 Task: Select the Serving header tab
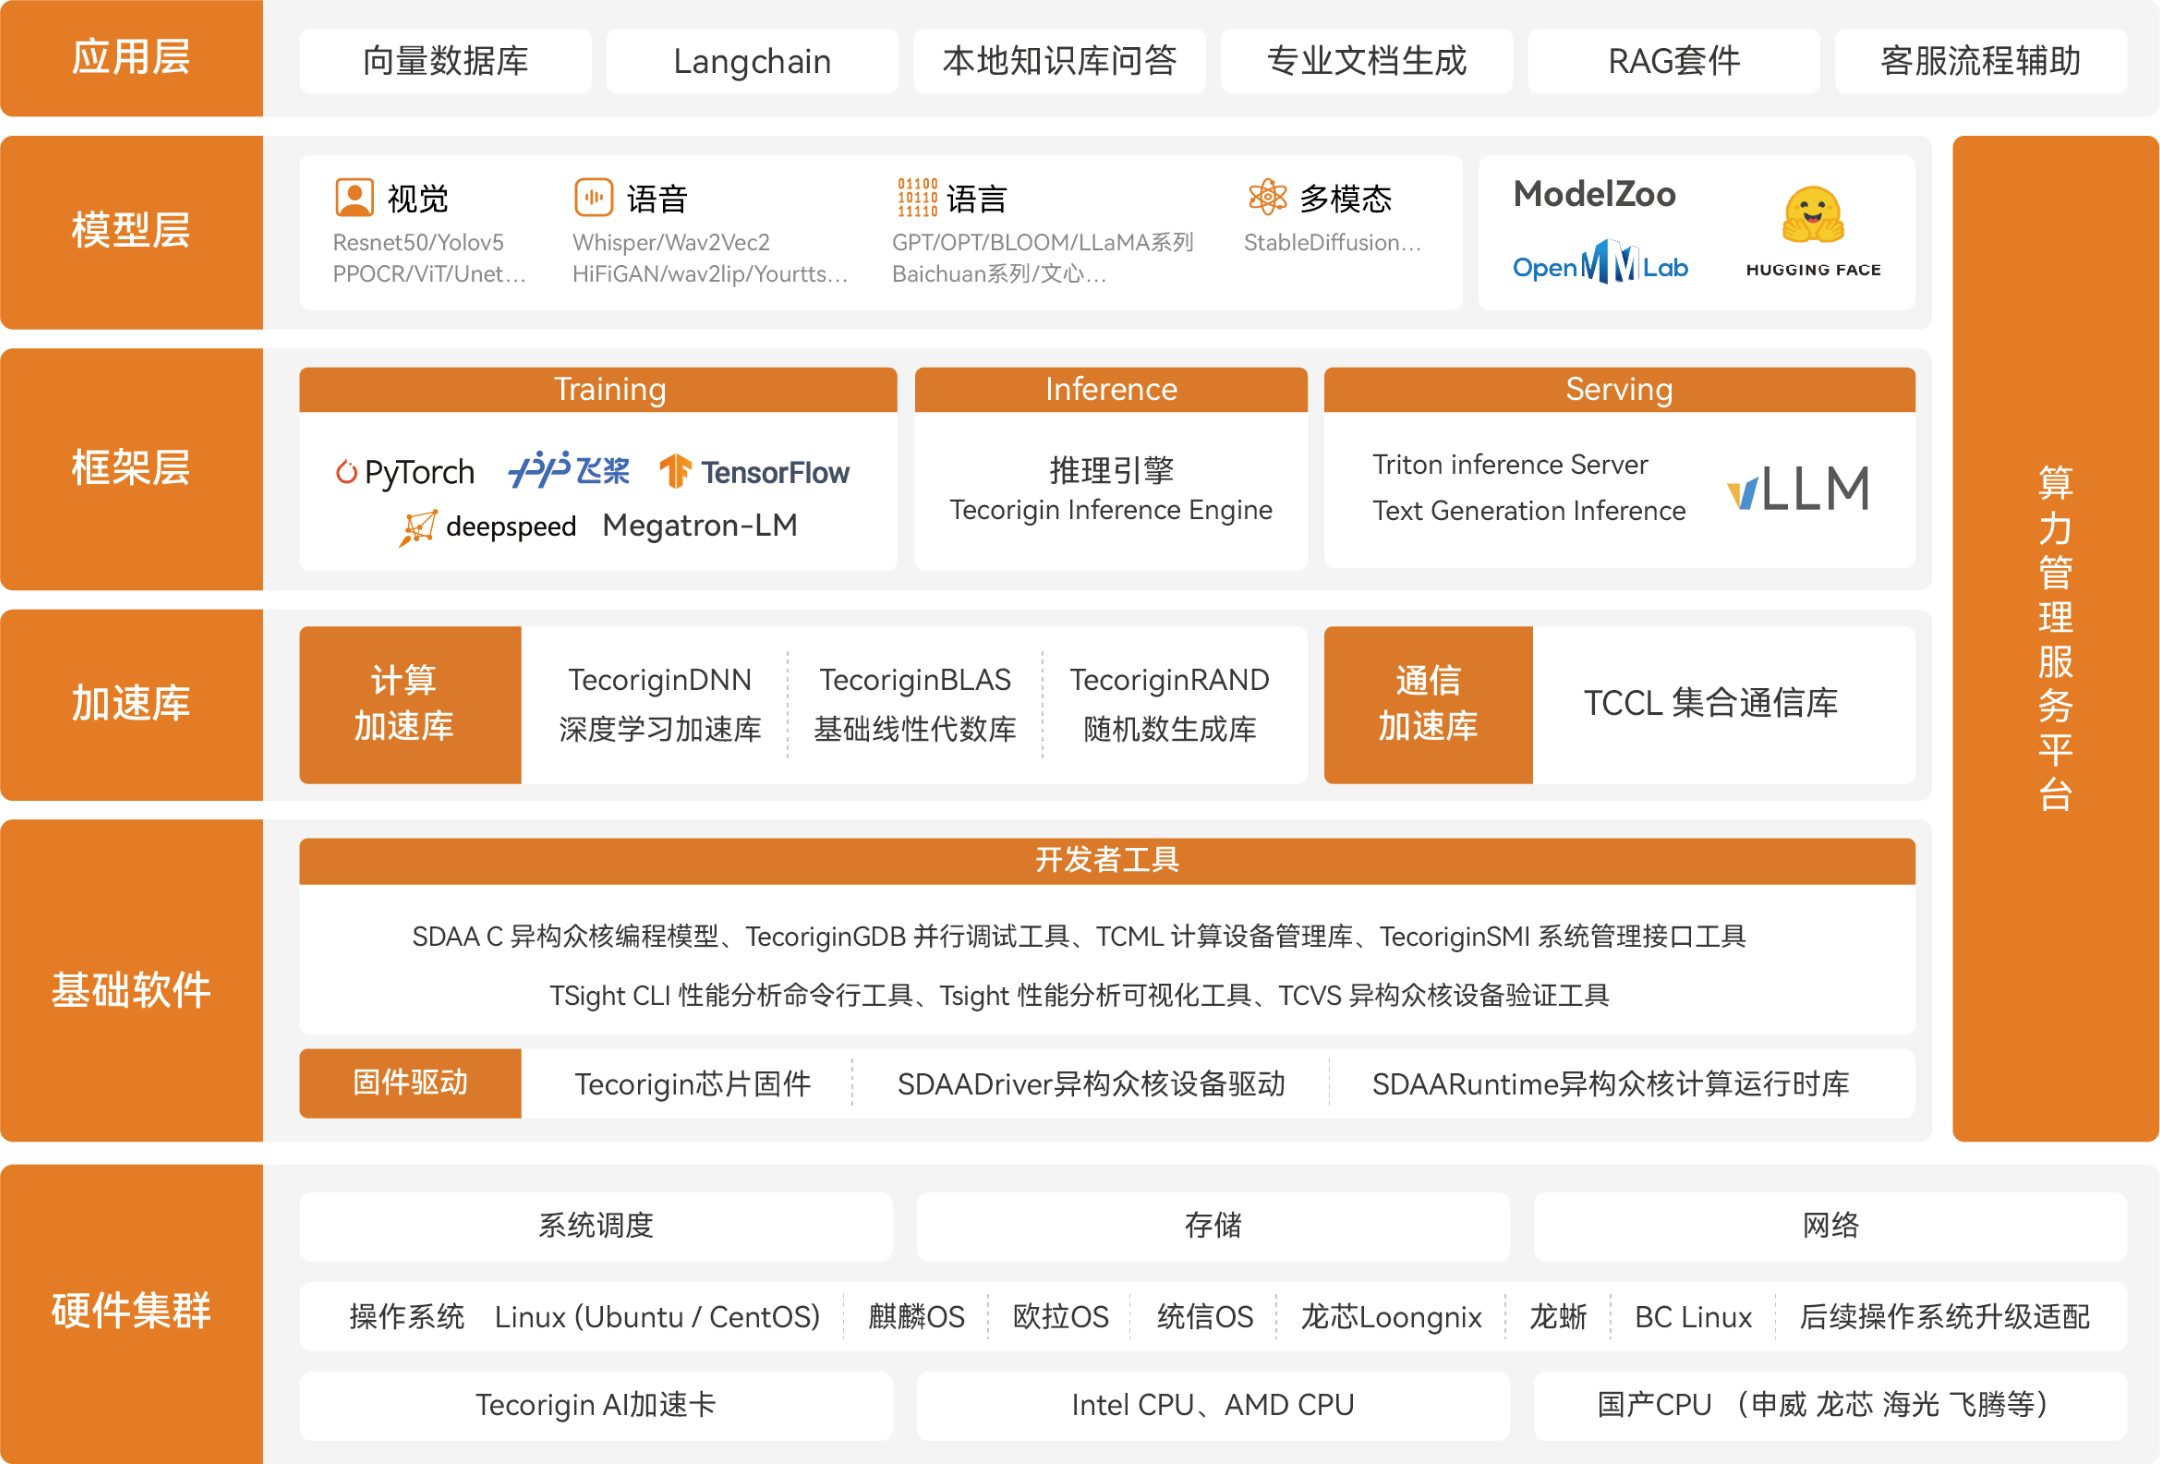coord(1618,389)
